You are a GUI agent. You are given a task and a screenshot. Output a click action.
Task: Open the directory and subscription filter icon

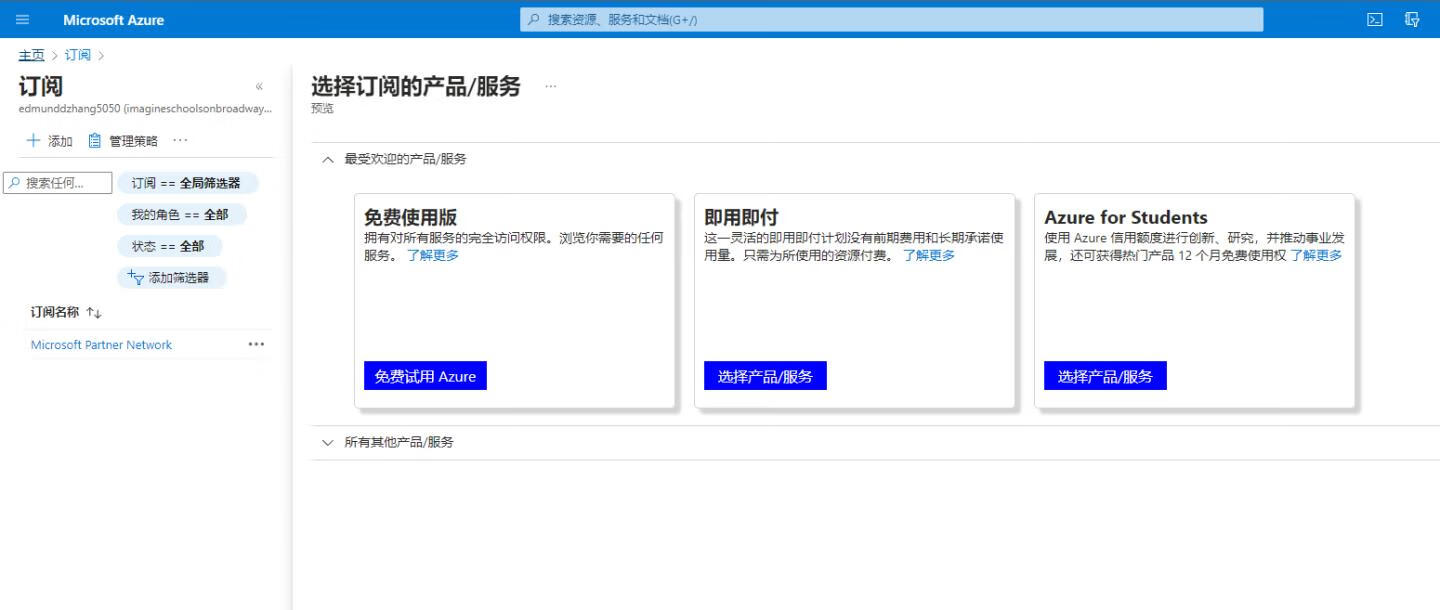coord(1412,19)
